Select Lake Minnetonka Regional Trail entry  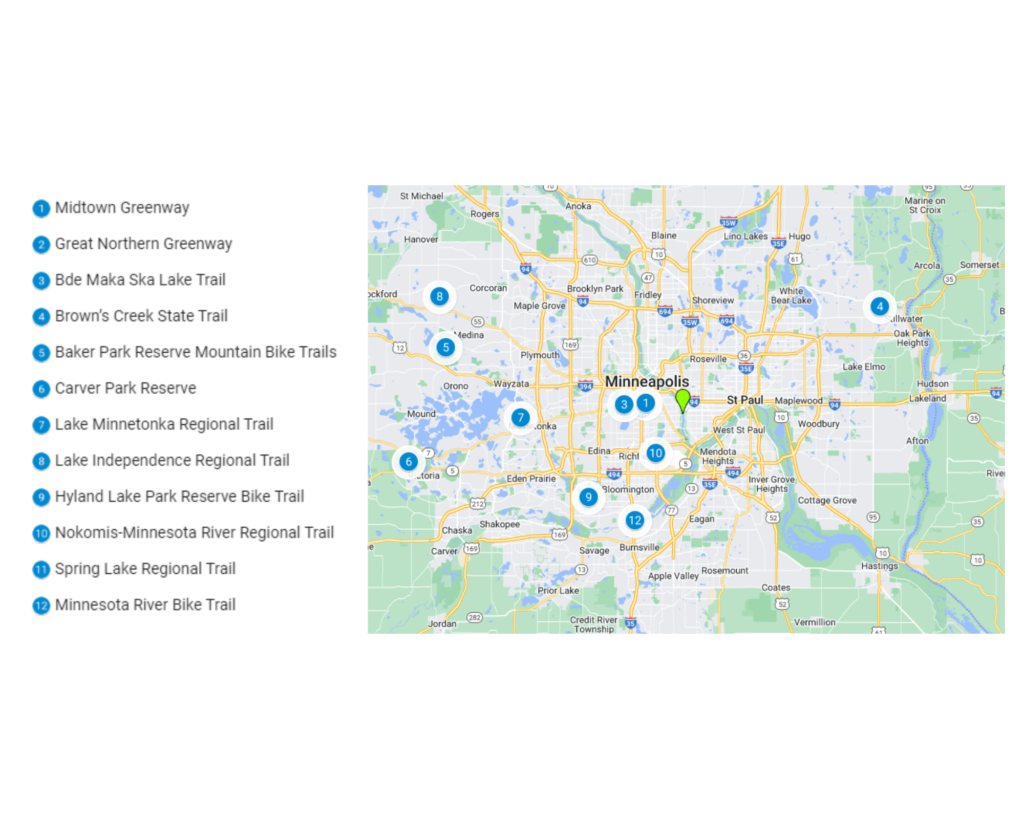tap(164, 425)
